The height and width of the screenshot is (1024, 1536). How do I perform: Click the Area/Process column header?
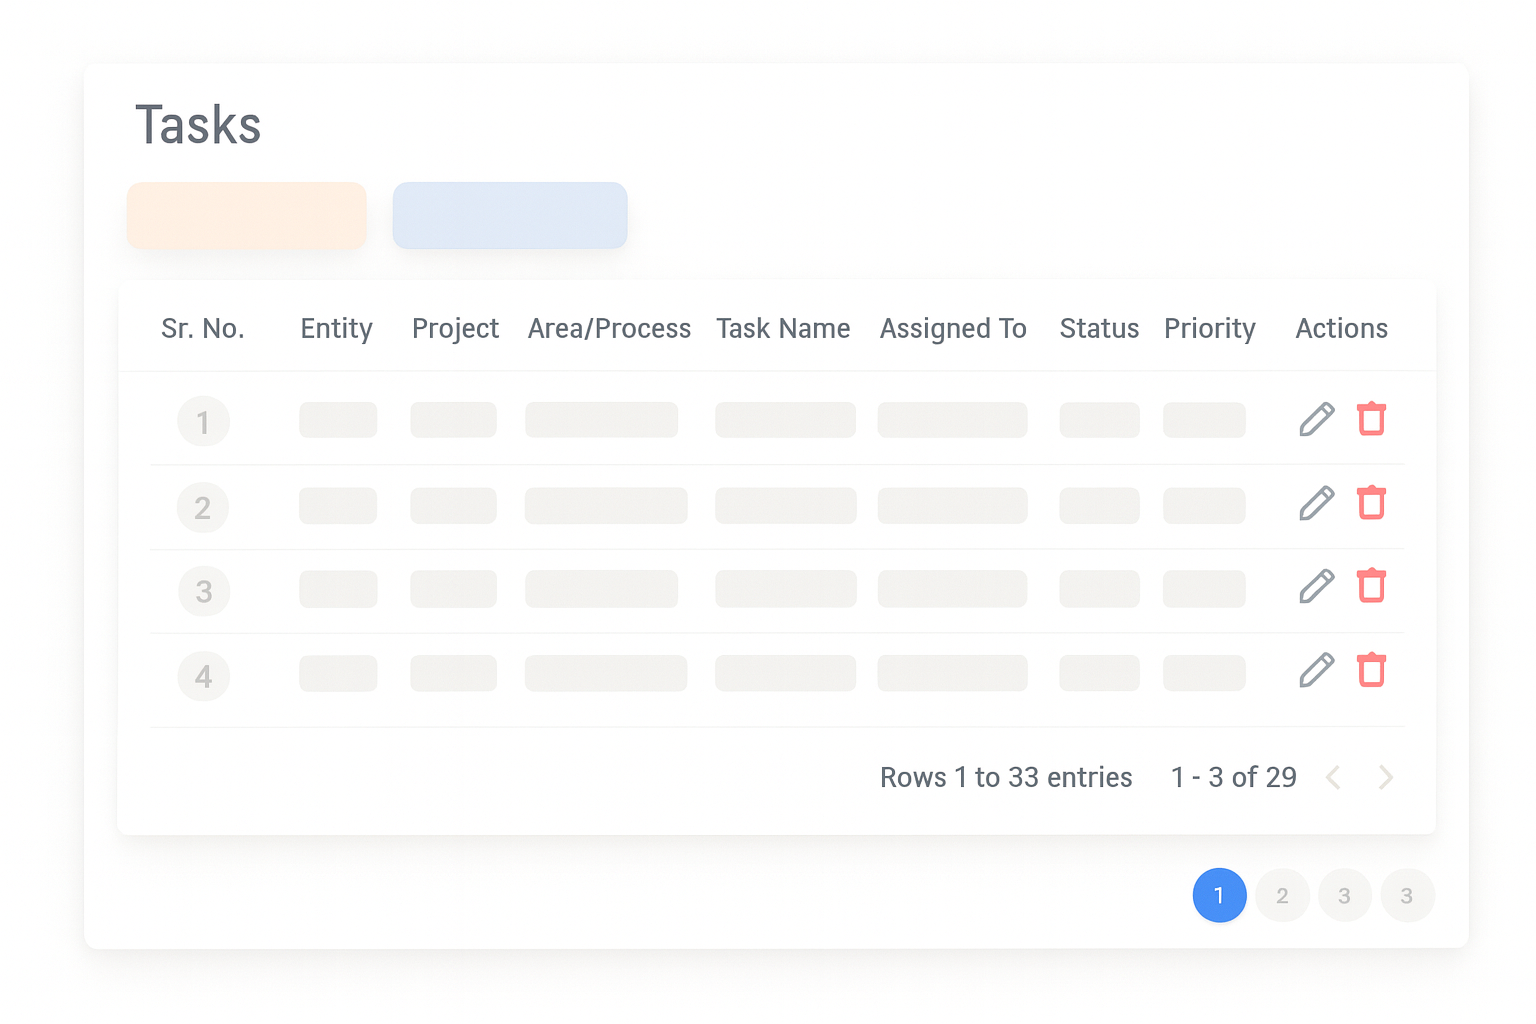pyautogui.click(x=609, y=329)
